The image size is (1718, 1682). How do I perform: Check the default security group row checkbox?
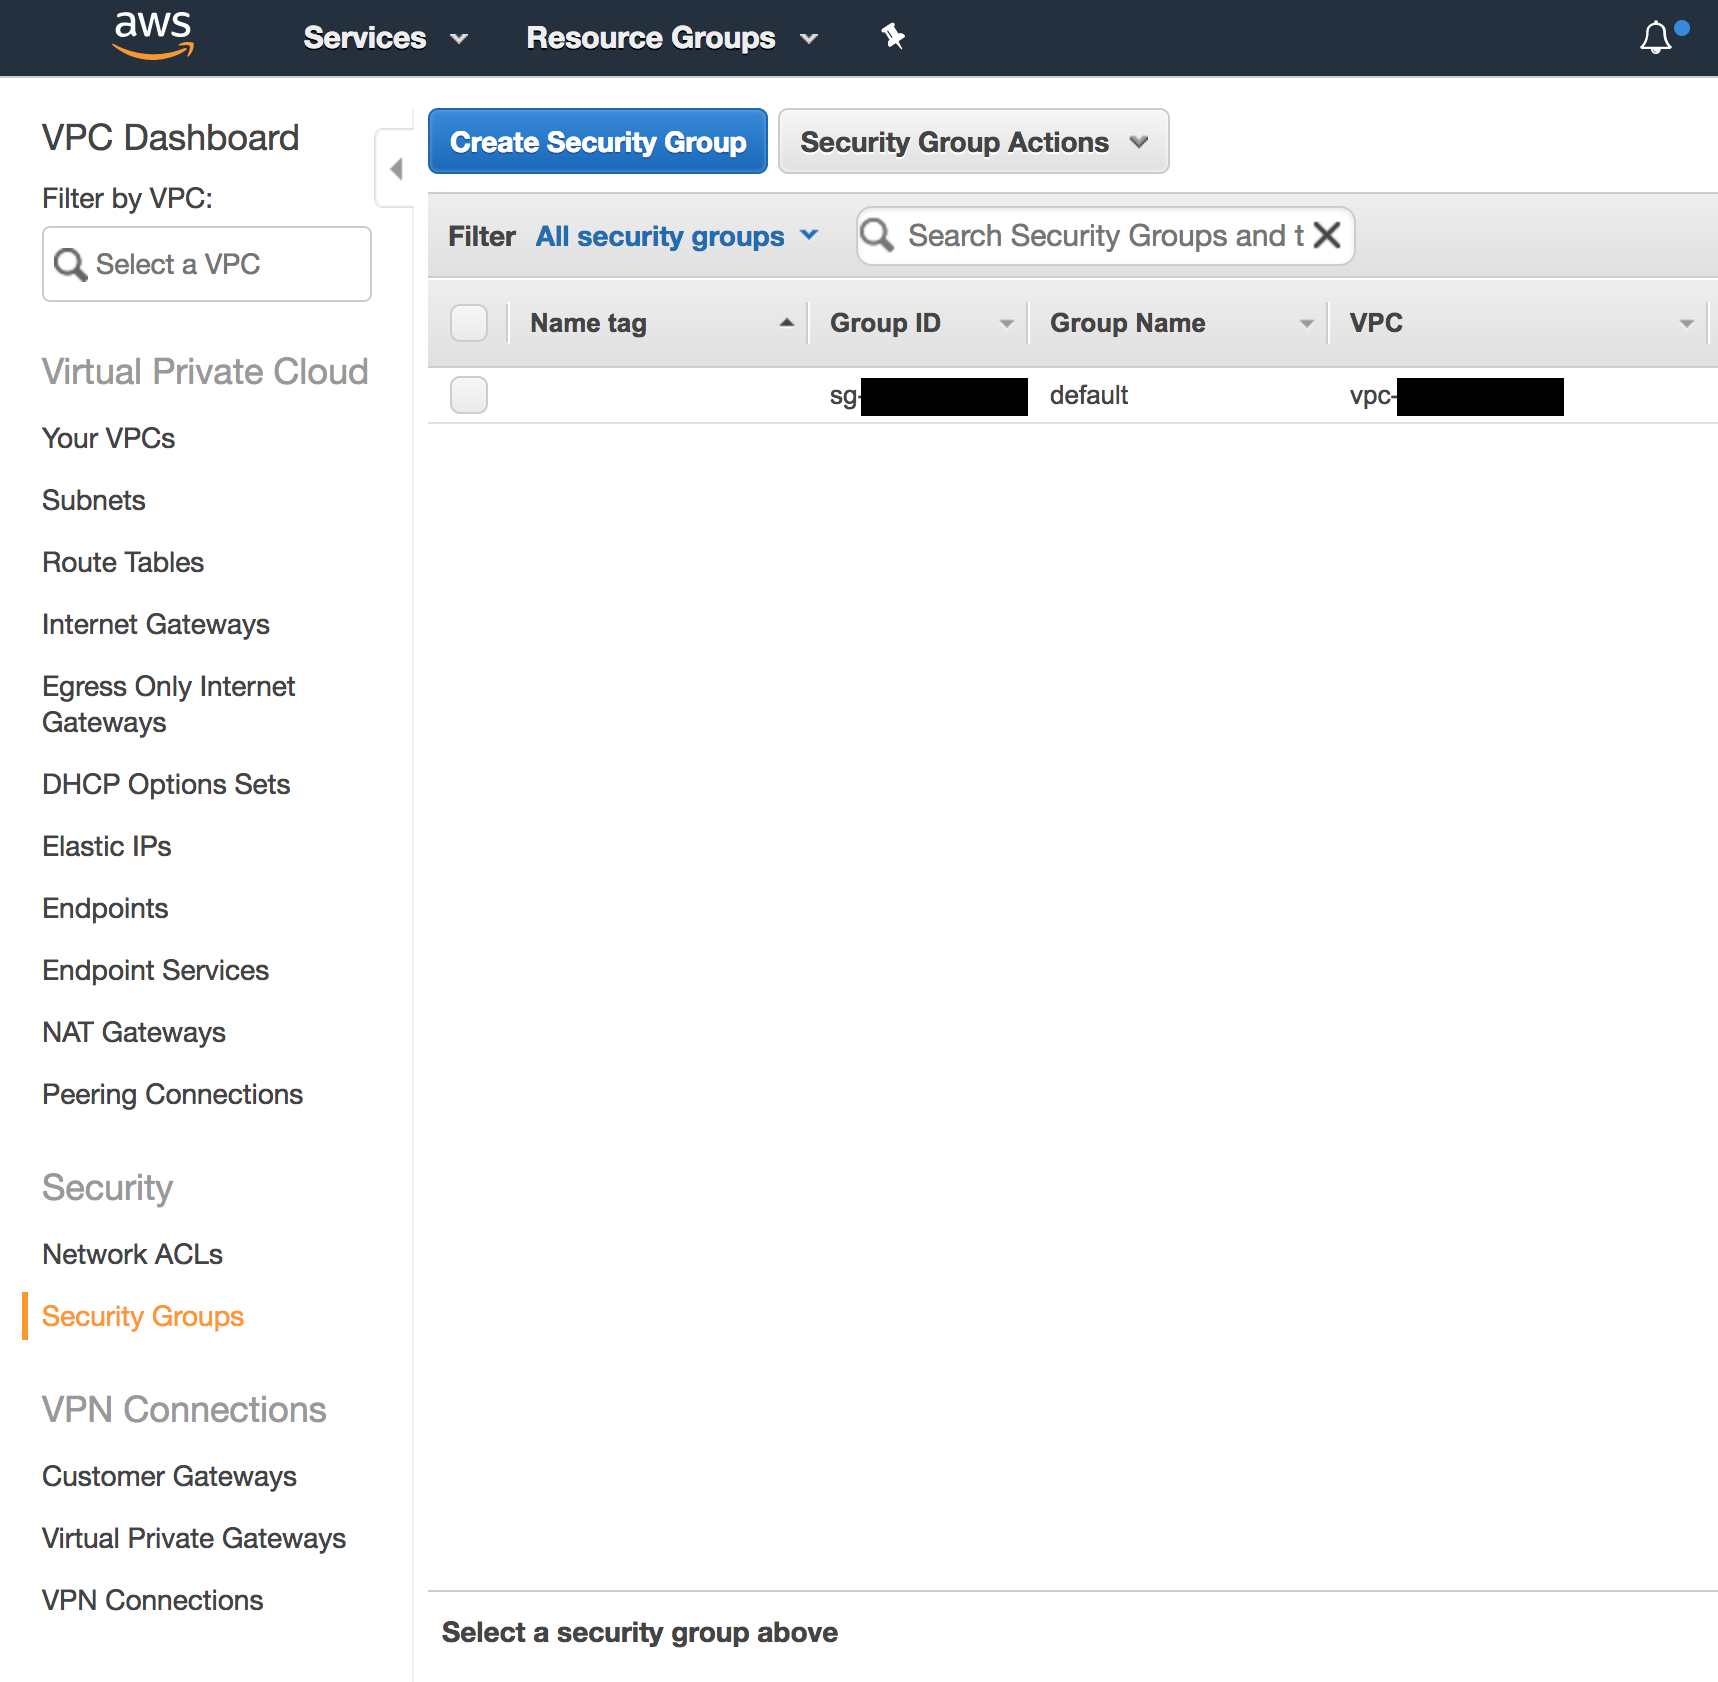click(x=469, y=395)
